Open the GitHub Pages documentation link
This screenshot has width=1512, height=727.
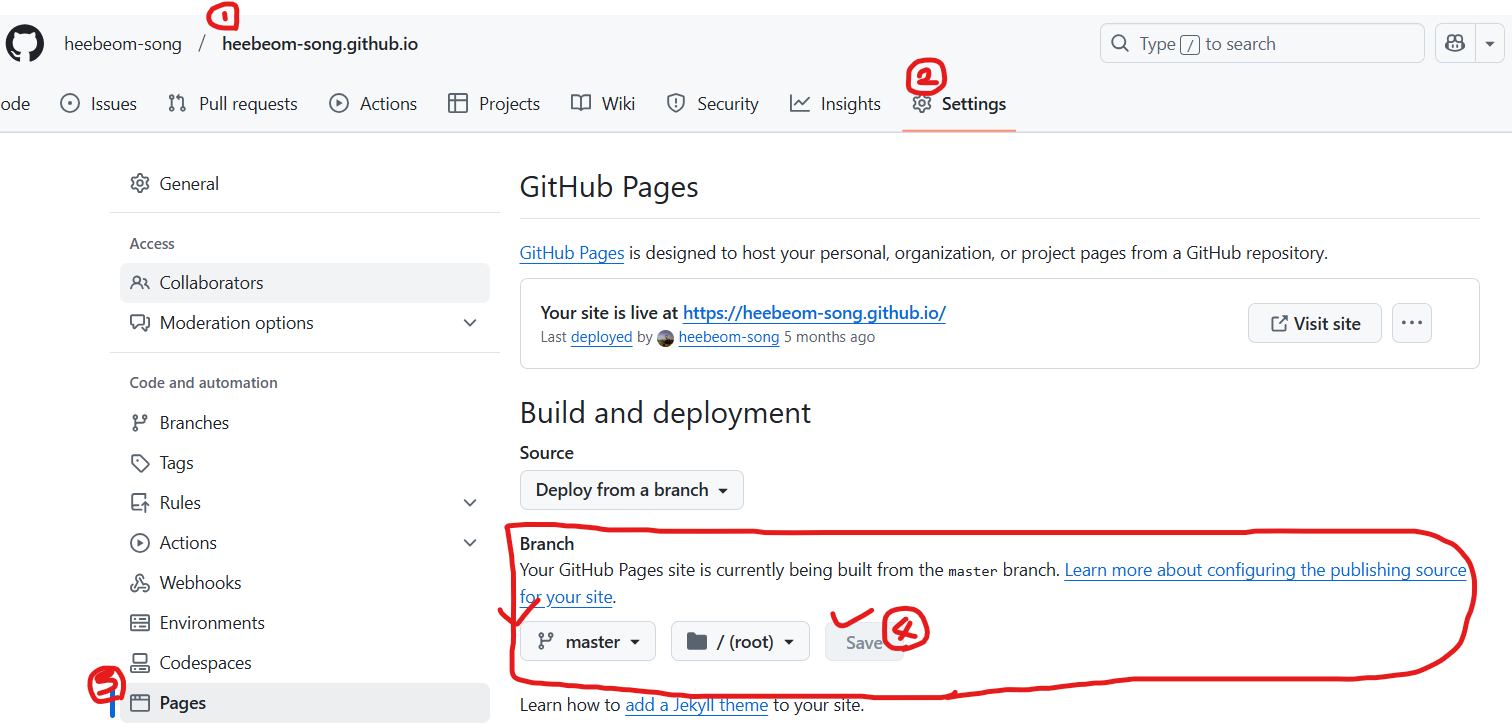point(572,253)
